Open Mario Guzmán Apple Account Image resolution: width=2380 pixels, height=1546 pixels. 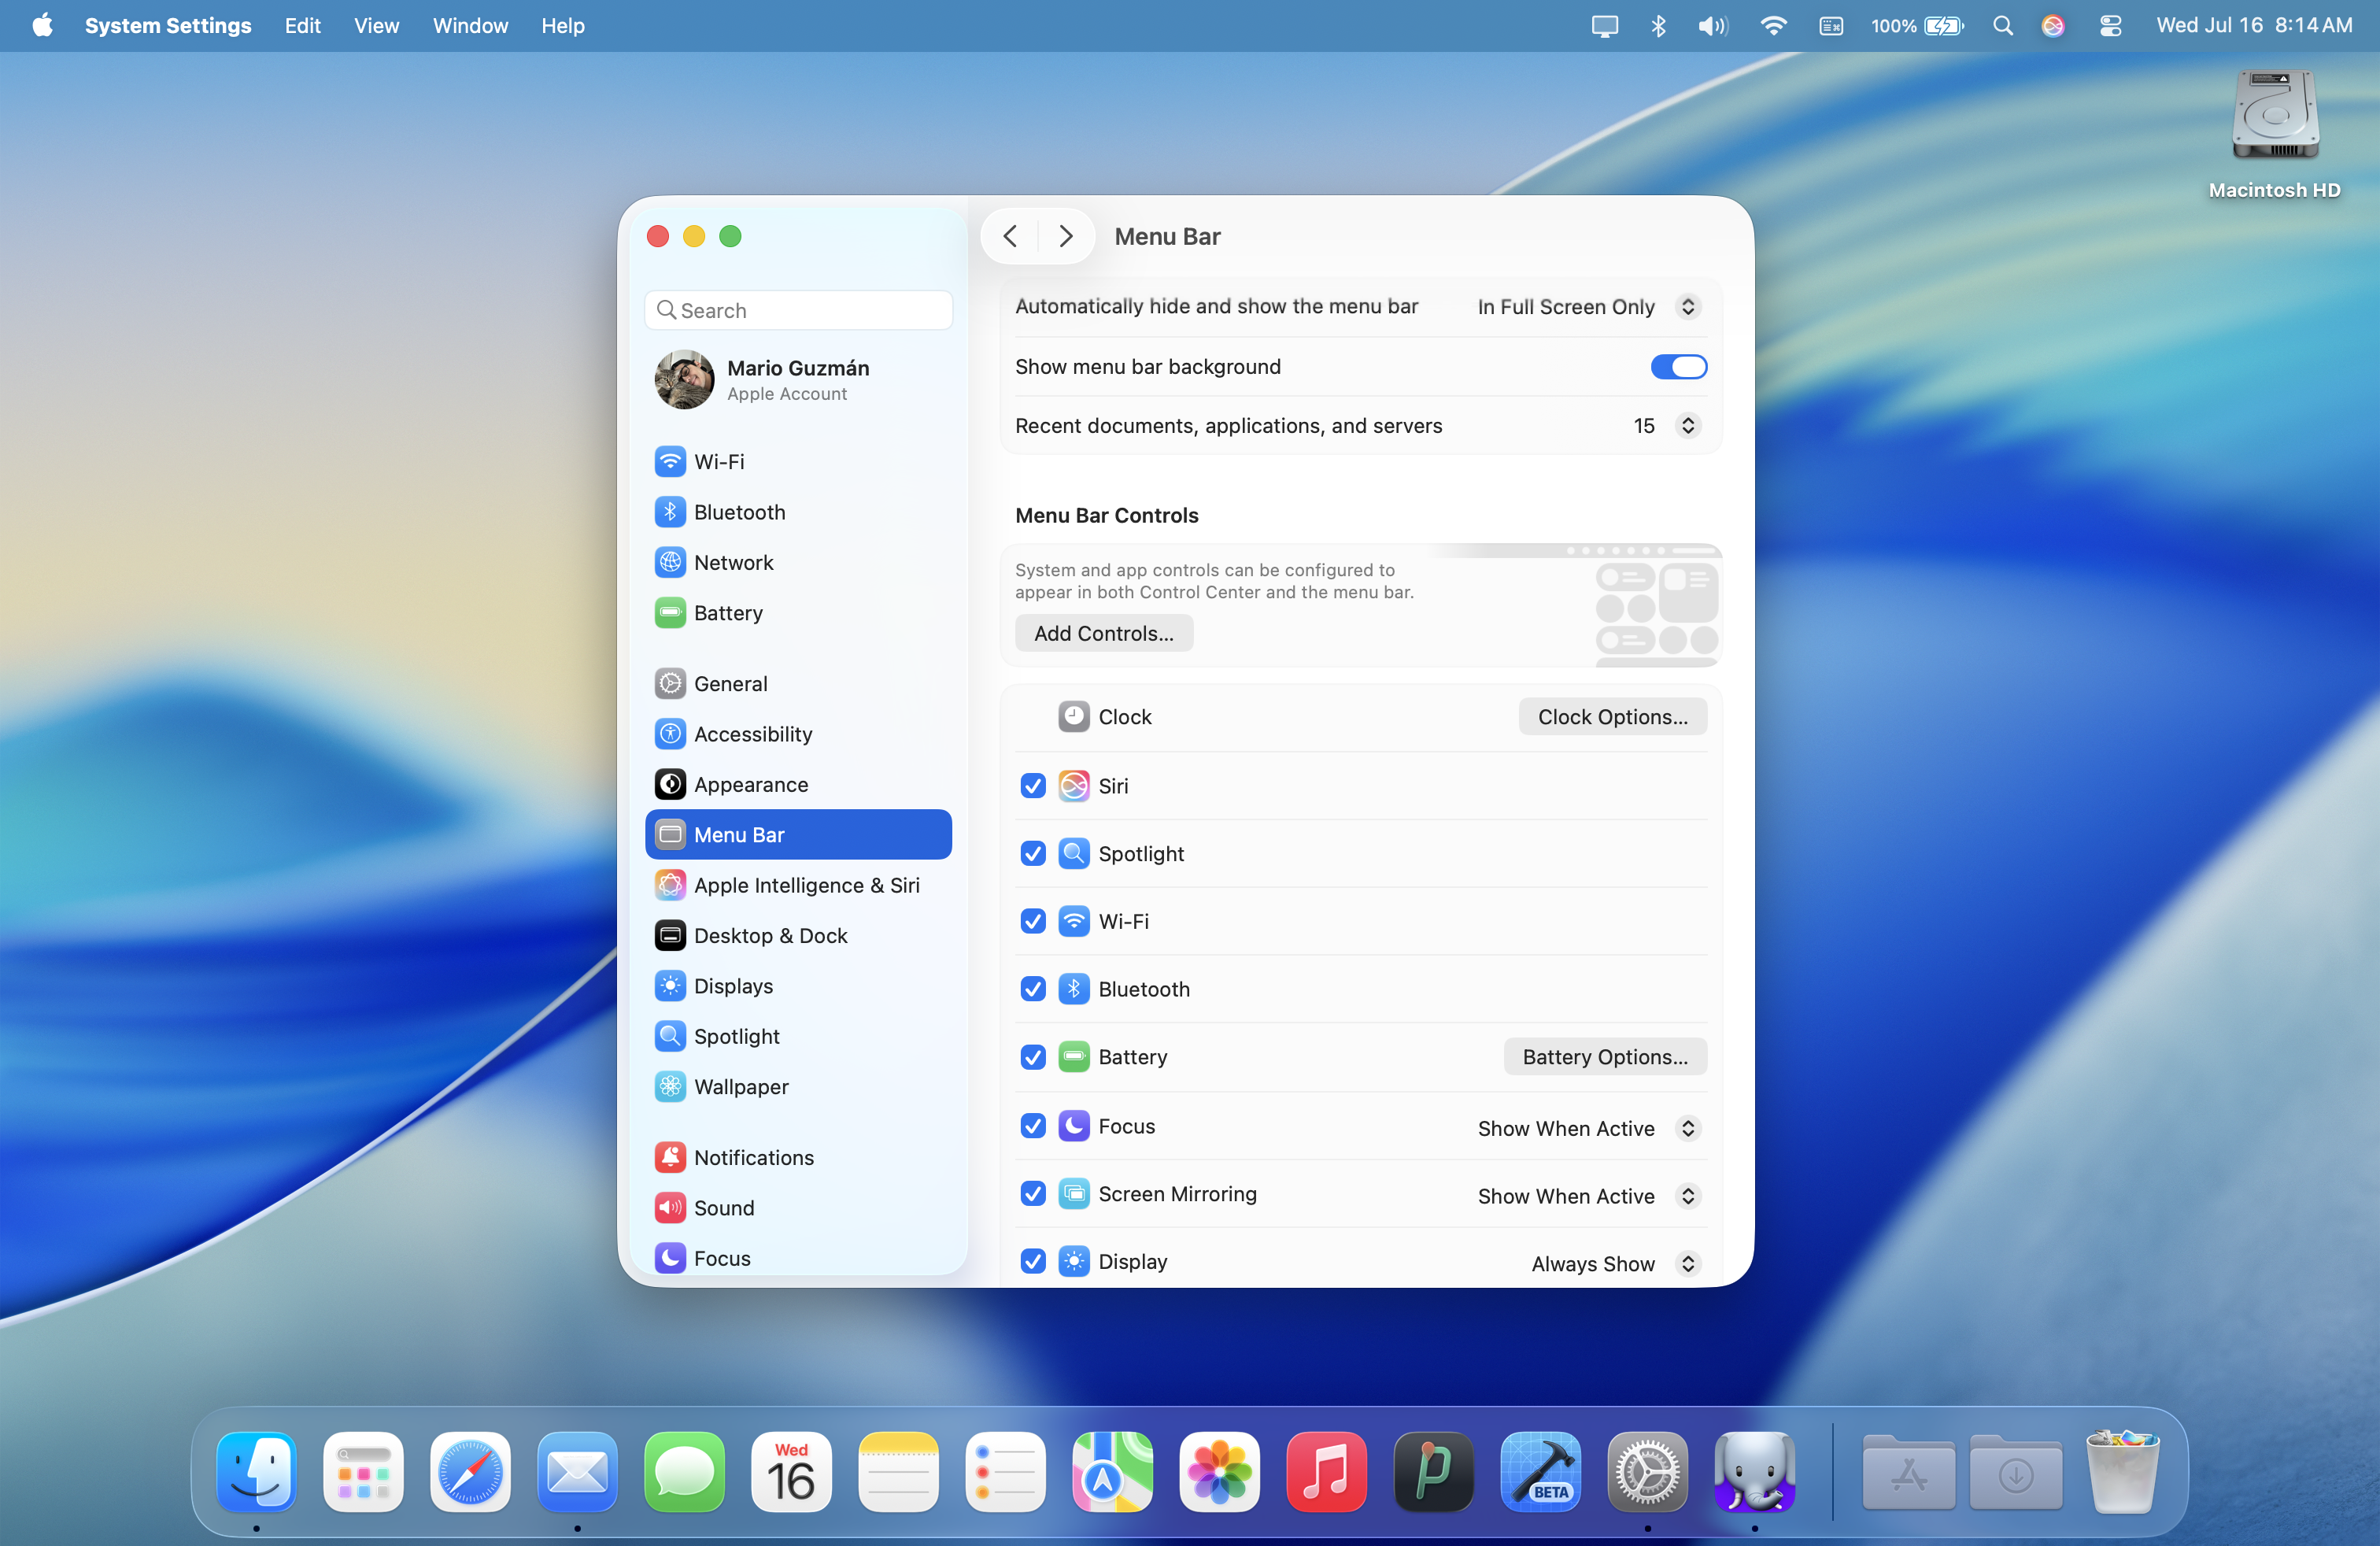point(798,380)
